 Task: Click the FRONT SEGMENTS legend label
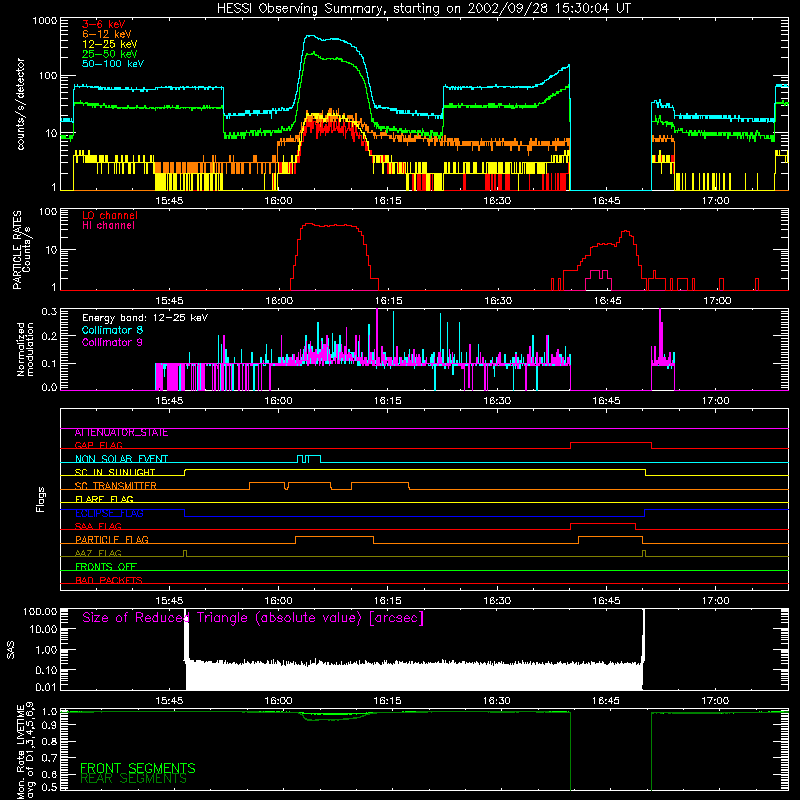pos(138,768)
